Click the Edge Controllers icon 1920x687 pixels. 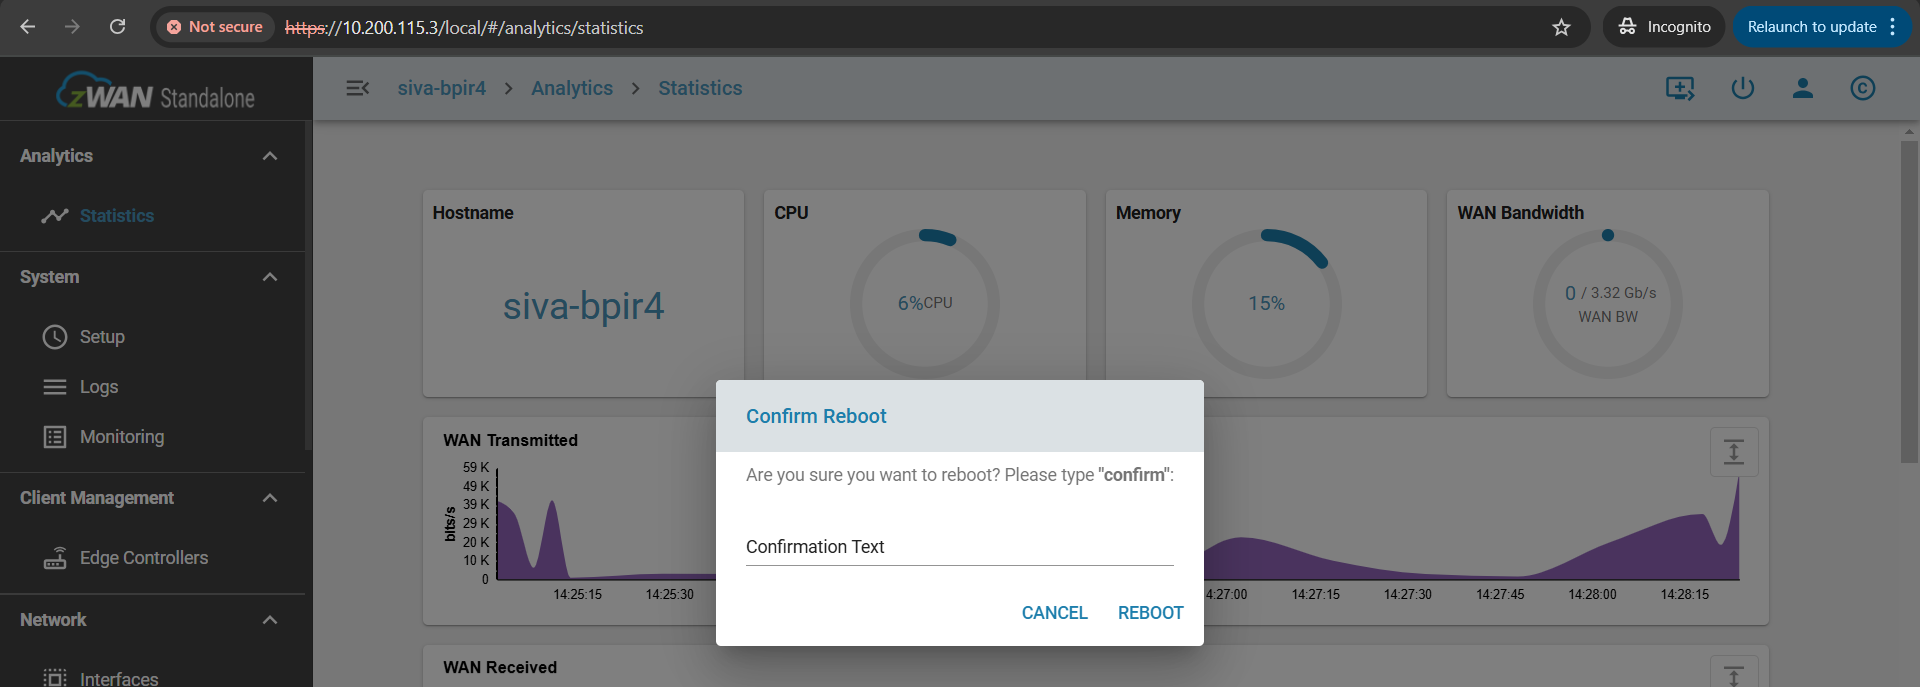click(x=56, y=557)
